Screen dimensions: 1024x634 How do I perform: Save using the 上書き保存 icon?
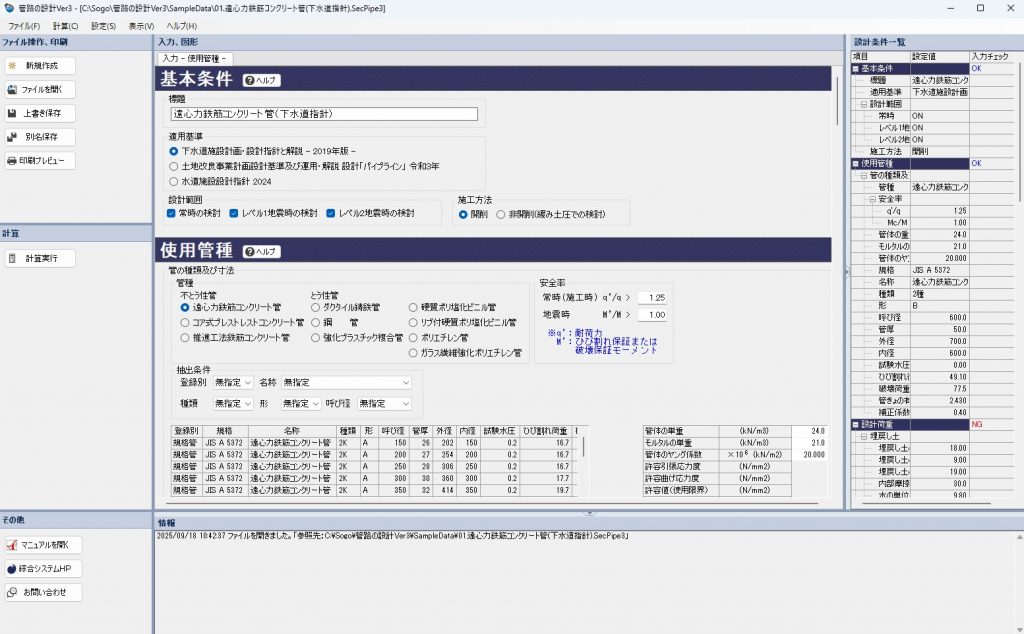point(42,114)
